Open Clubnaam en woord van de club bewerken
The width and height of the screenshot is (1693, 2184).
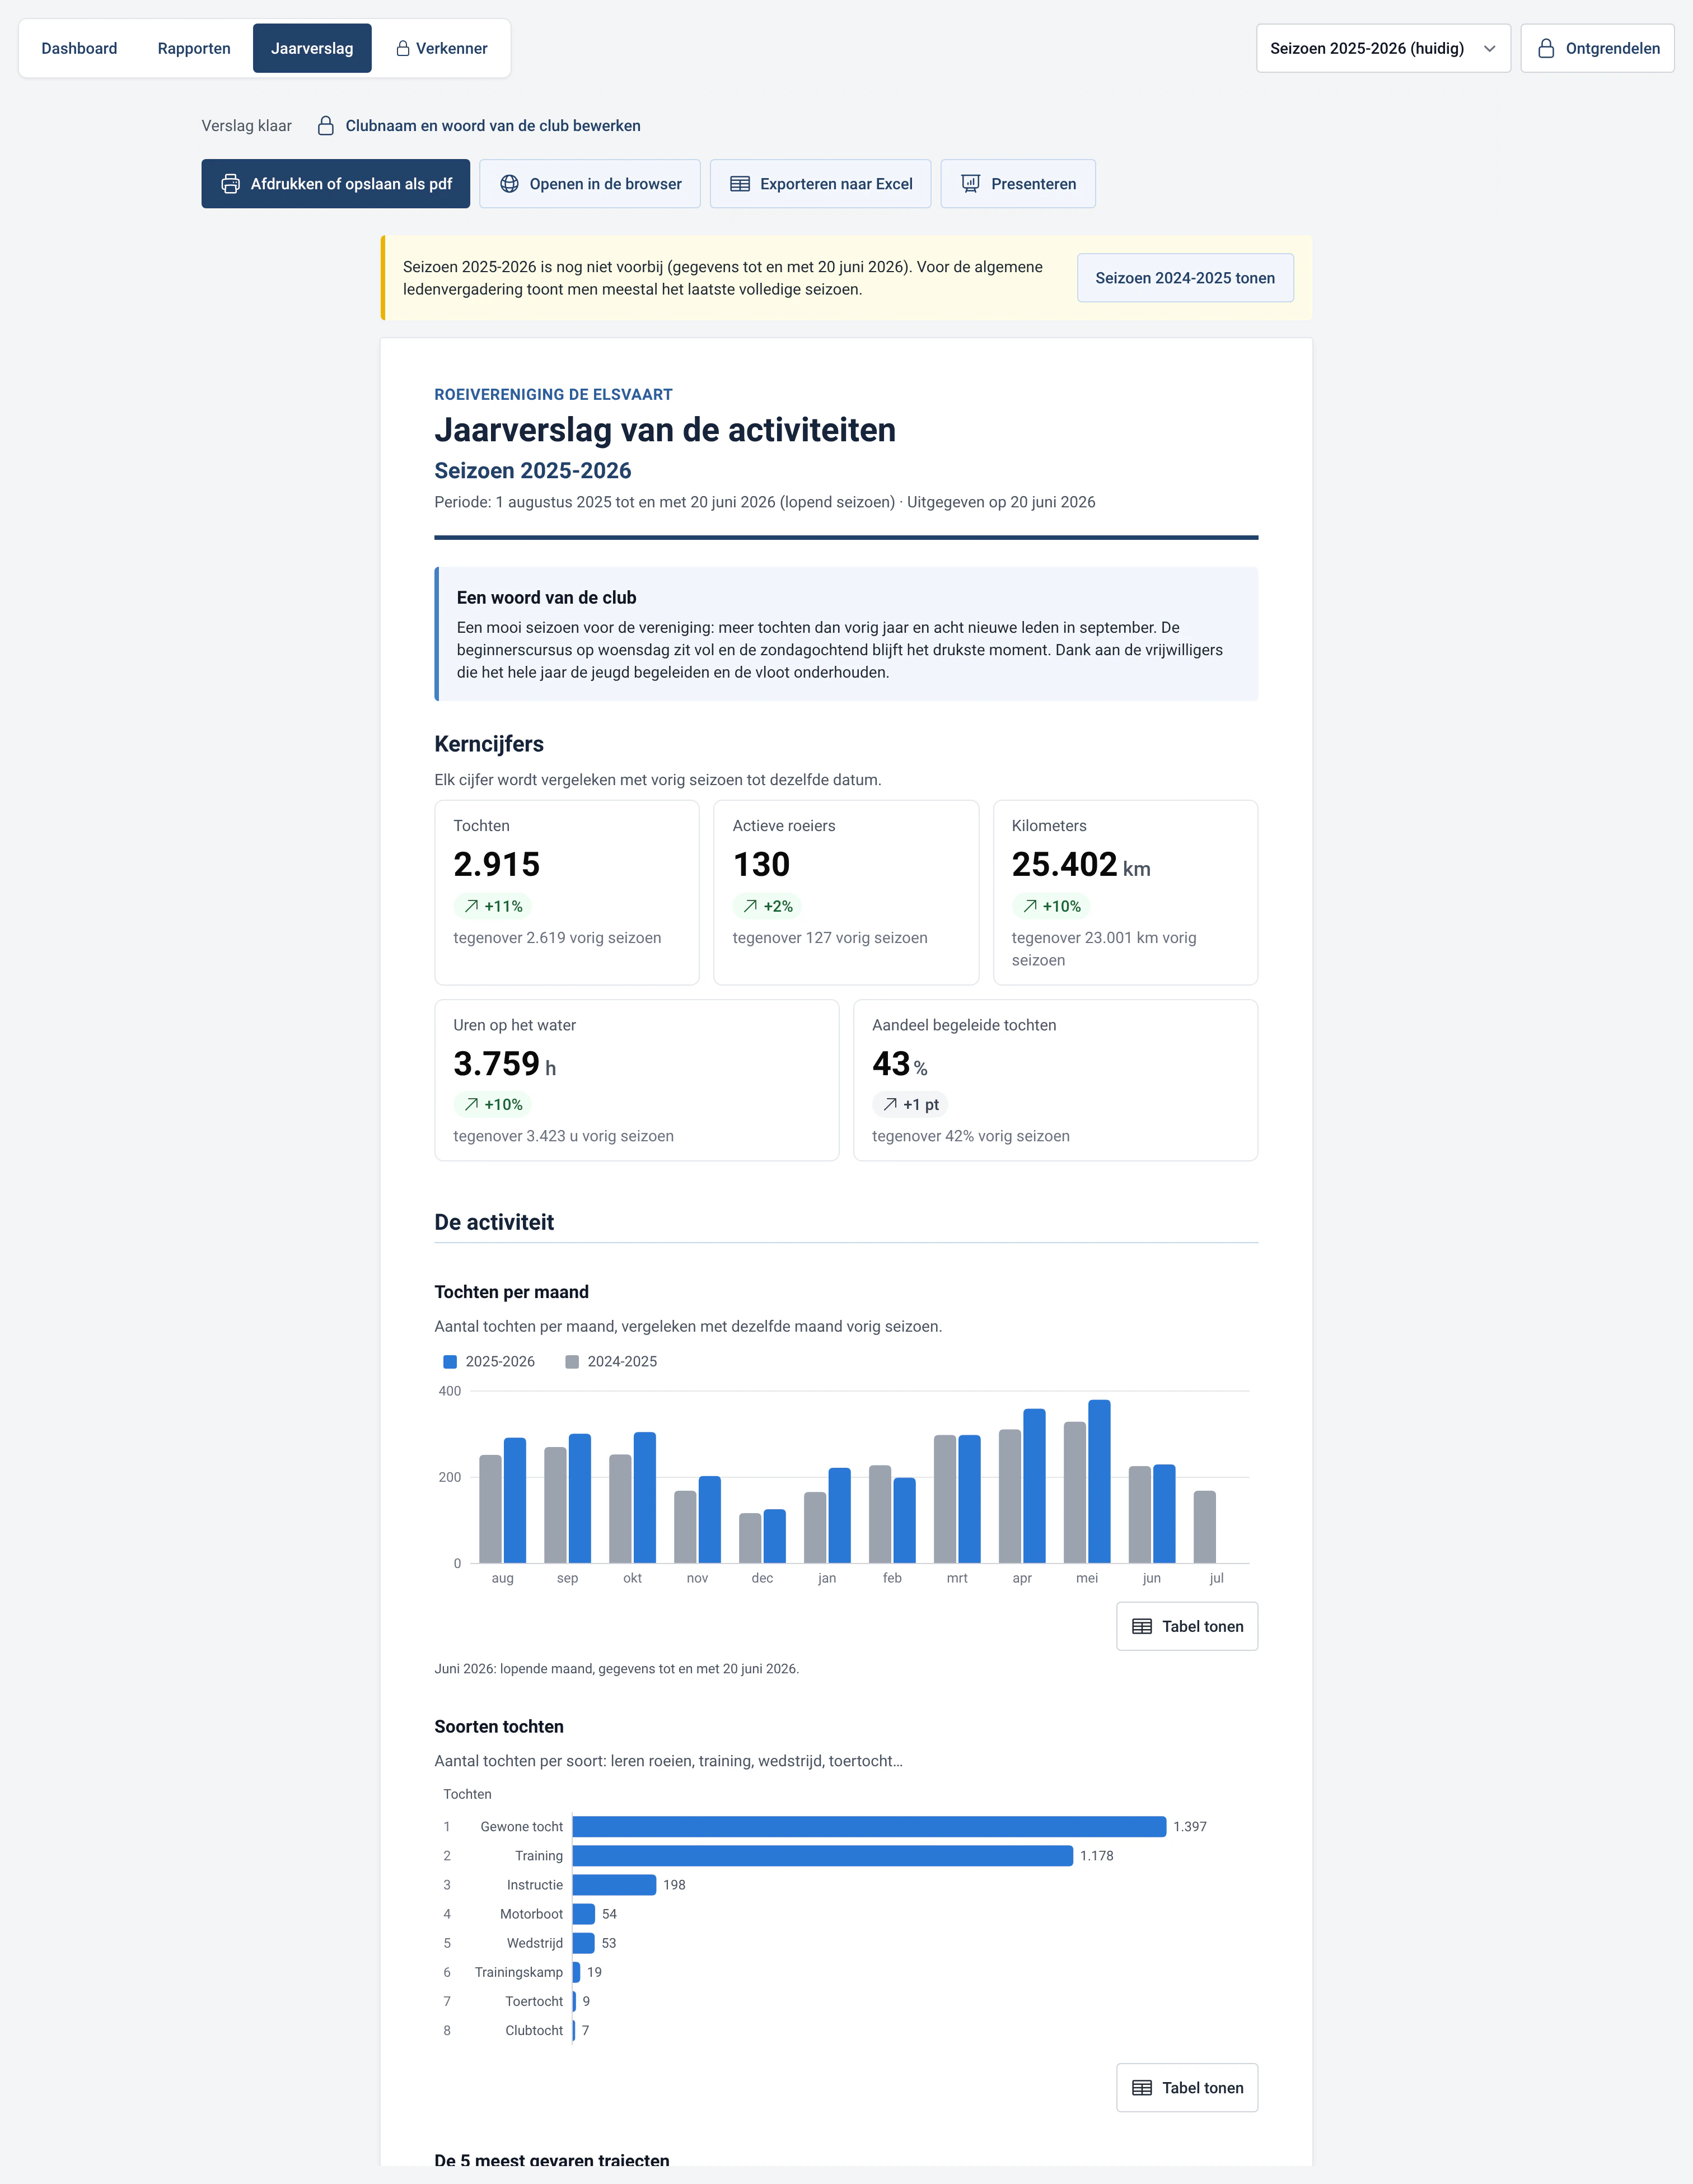tap(493, 126)
